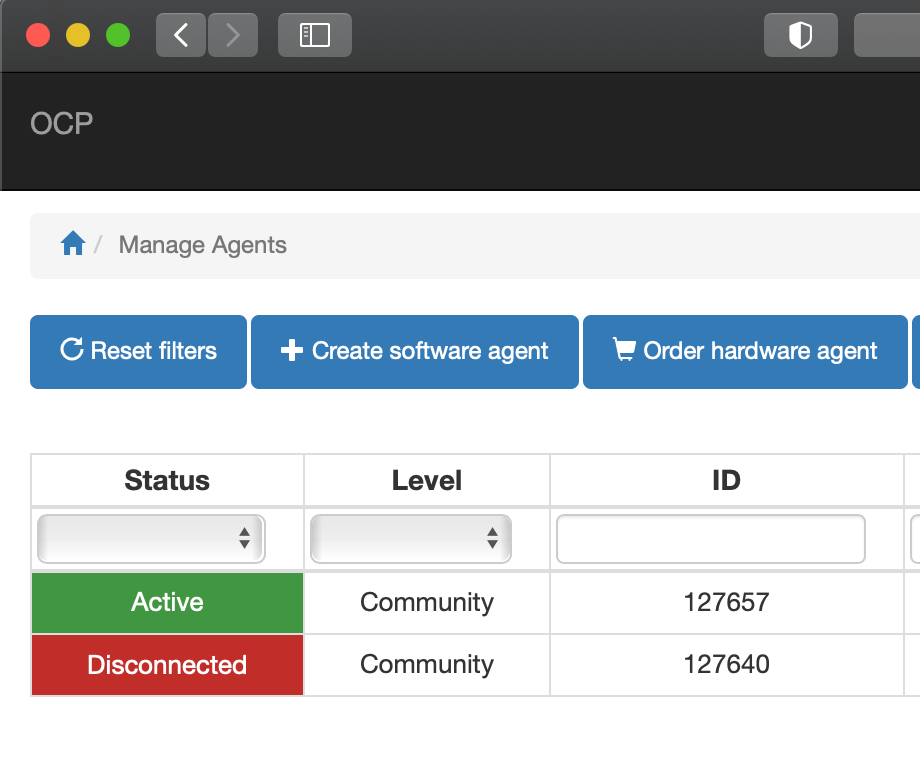Click the OCP brand link
Viewport: 920px width, 767px height.
point(62,124)
